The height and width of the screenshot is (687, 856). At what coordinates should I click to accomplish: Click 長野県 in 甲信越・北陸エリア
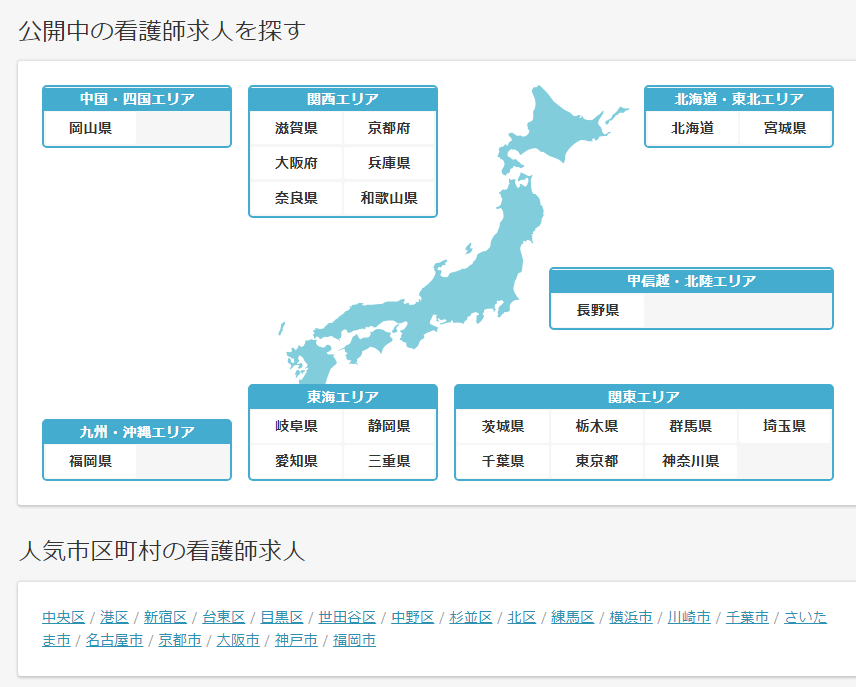click(x=598, y=310)
